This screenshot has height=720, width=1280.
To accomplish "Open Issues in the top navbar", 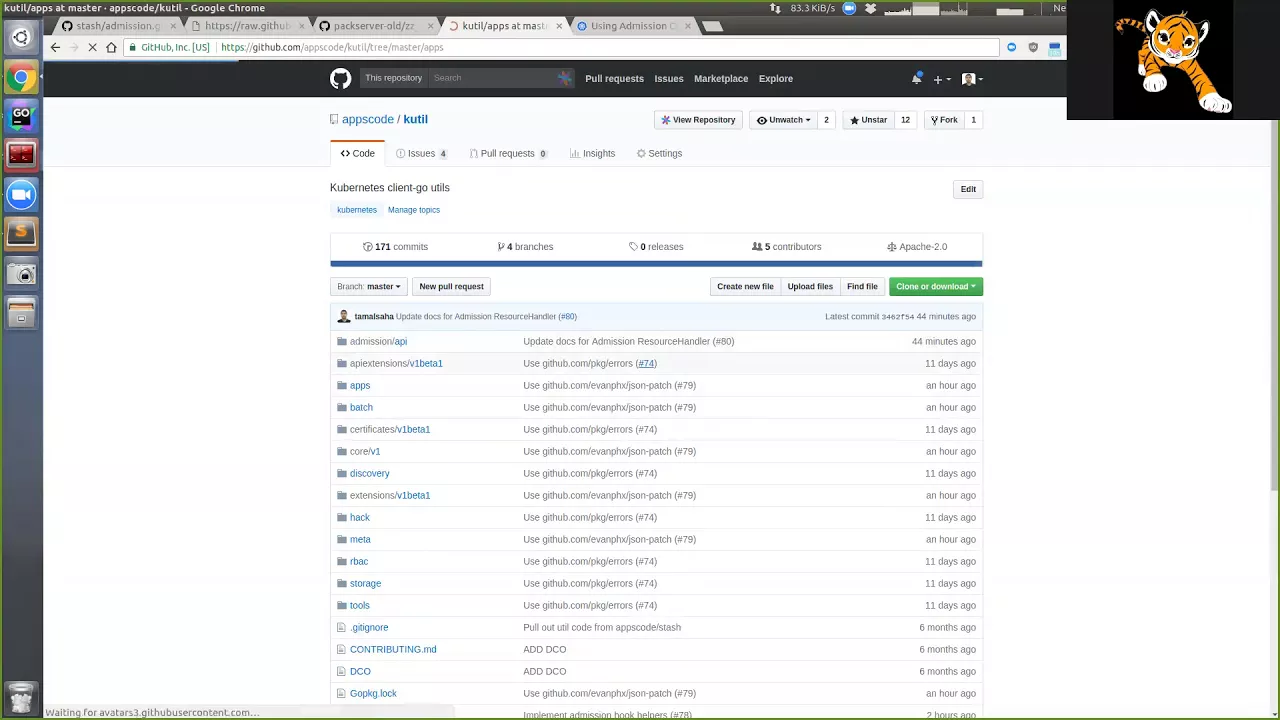I will point(669,78).
